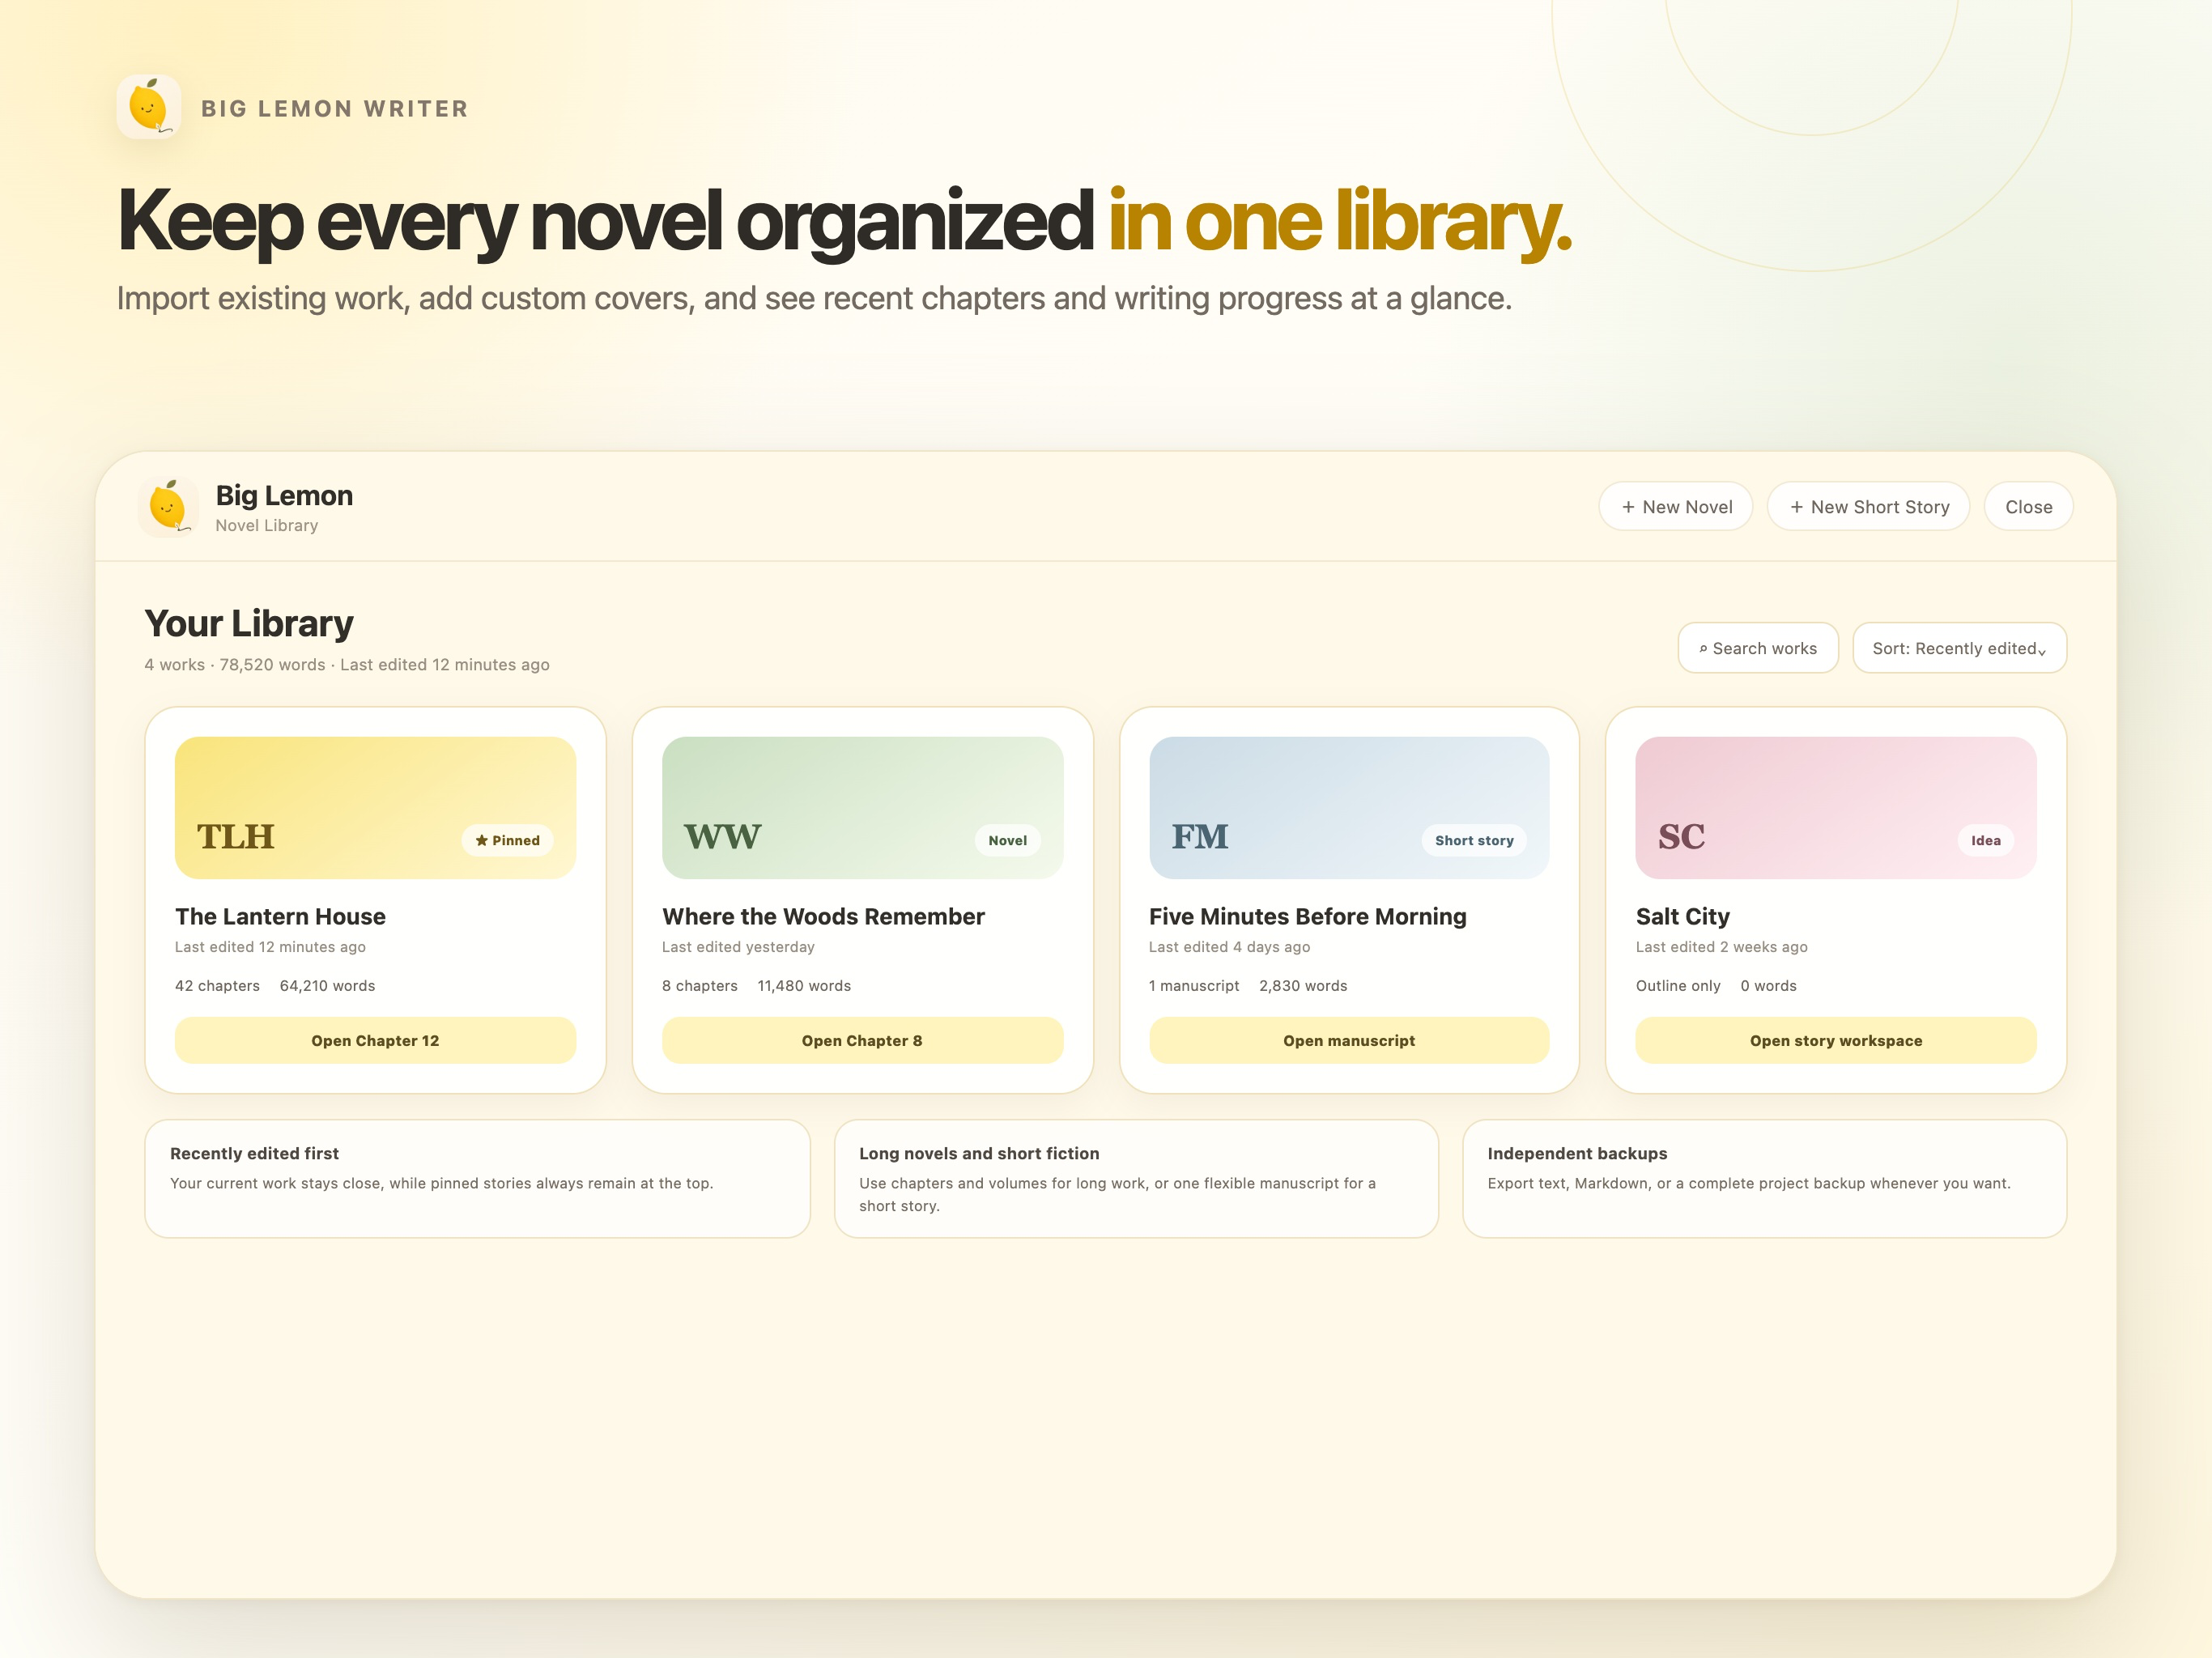Click 'Last edited 2 weeks ago' text
2212x1658 pixels.
point(1721,946)
